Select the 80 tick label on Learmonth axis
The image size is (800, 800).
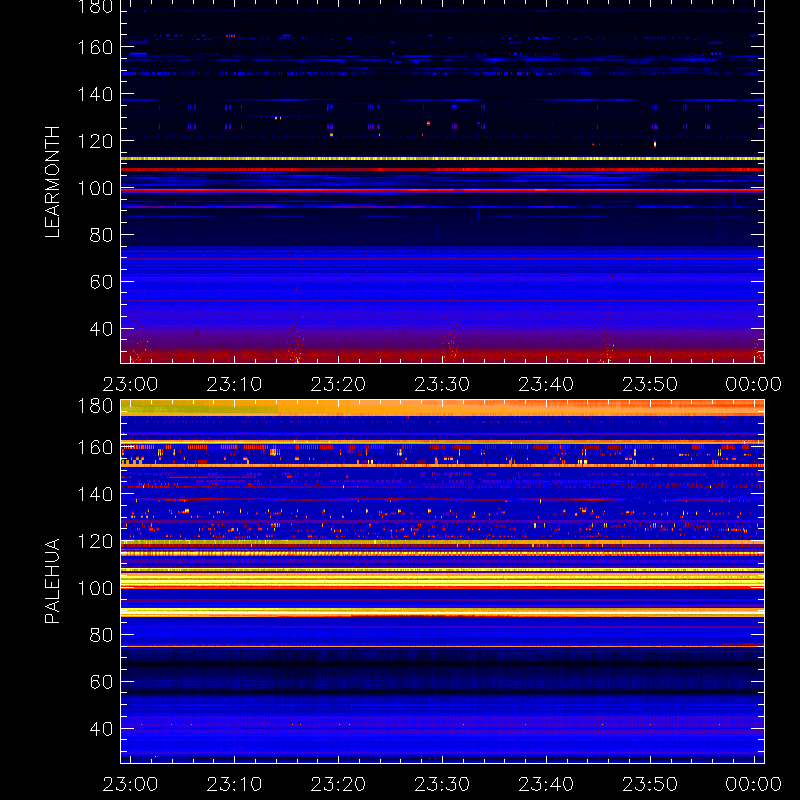click(101, 235)
